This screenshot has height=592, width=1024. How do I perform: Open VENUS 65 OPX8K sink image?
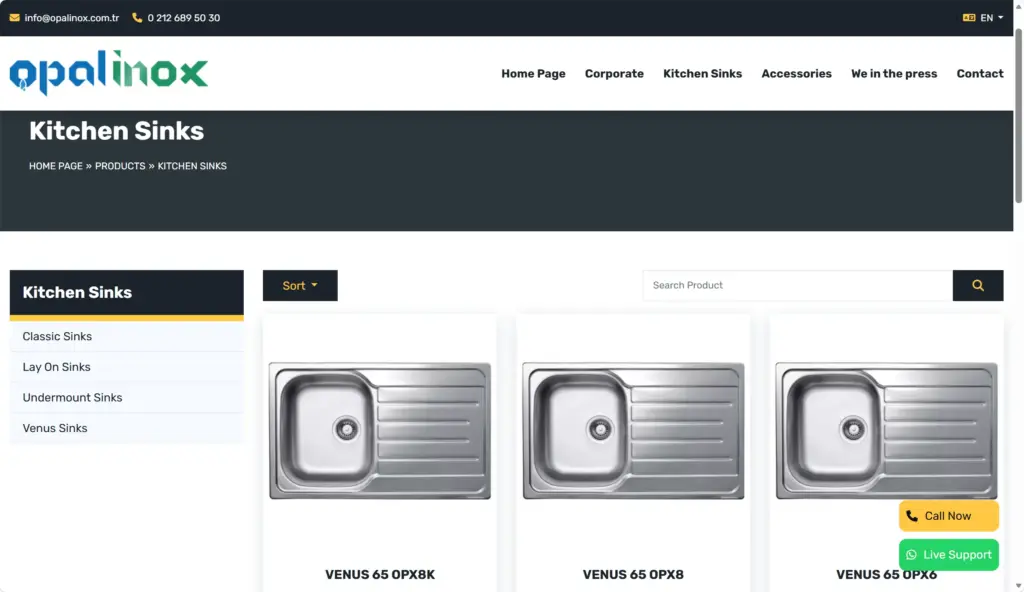(x=379, y=431)
